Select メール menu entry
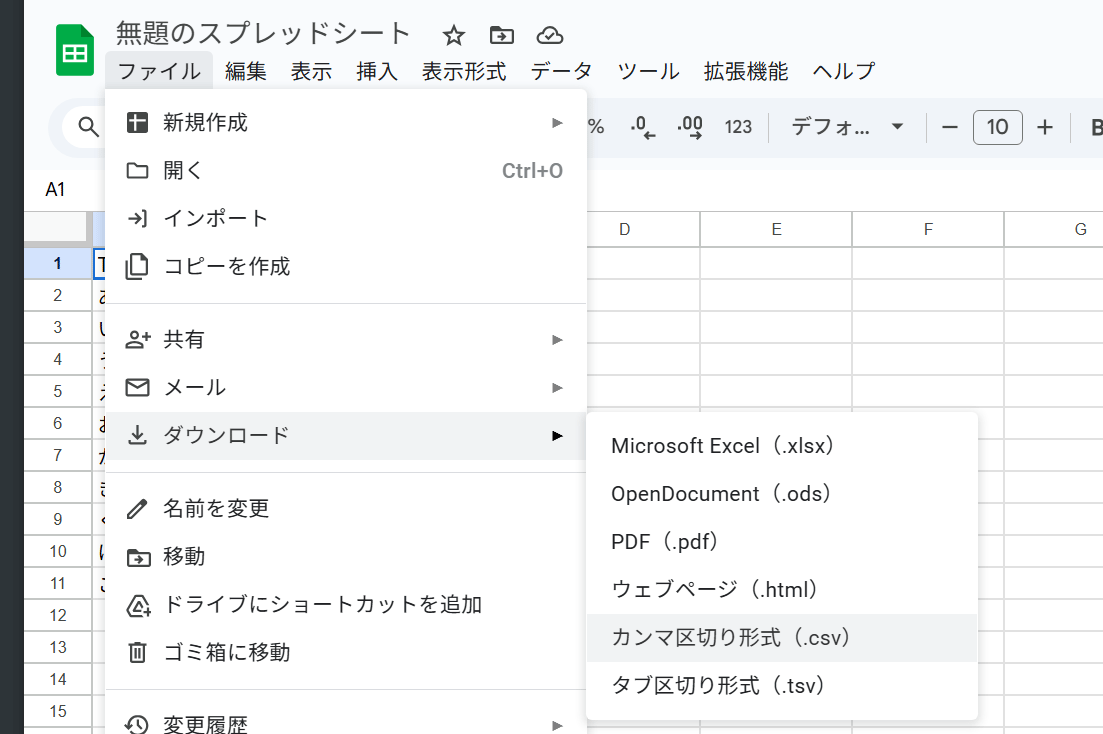 (345, 387)
